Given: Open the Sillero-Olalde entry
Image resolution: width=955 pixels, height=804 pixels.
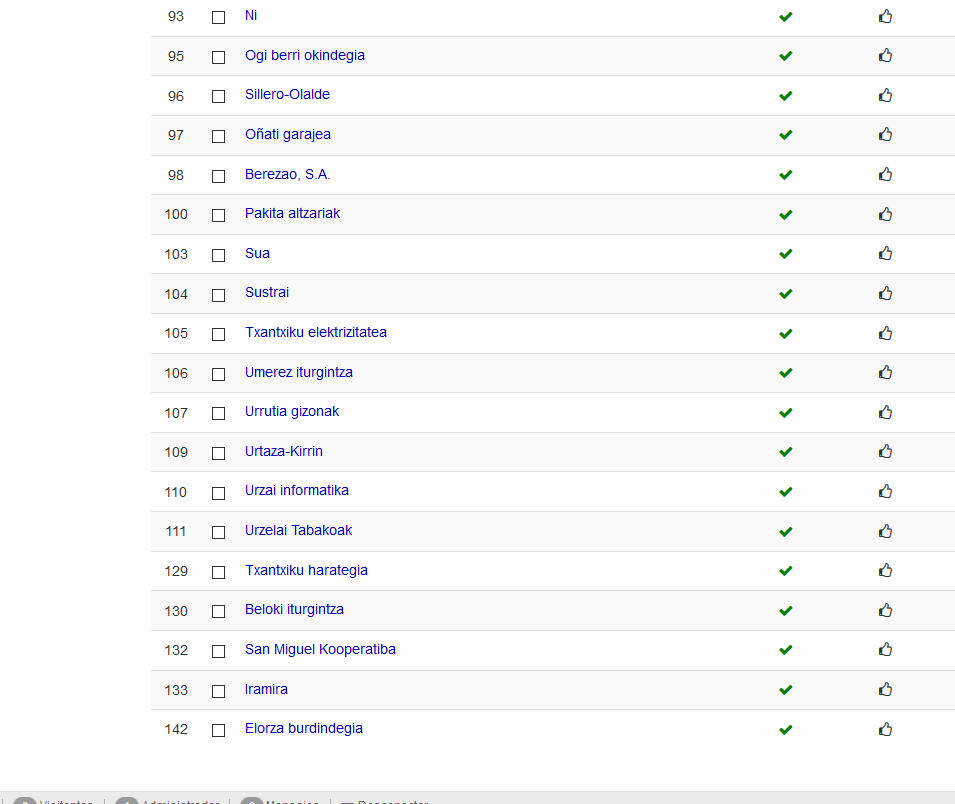Looking at the screenshot, I should 287,94.
